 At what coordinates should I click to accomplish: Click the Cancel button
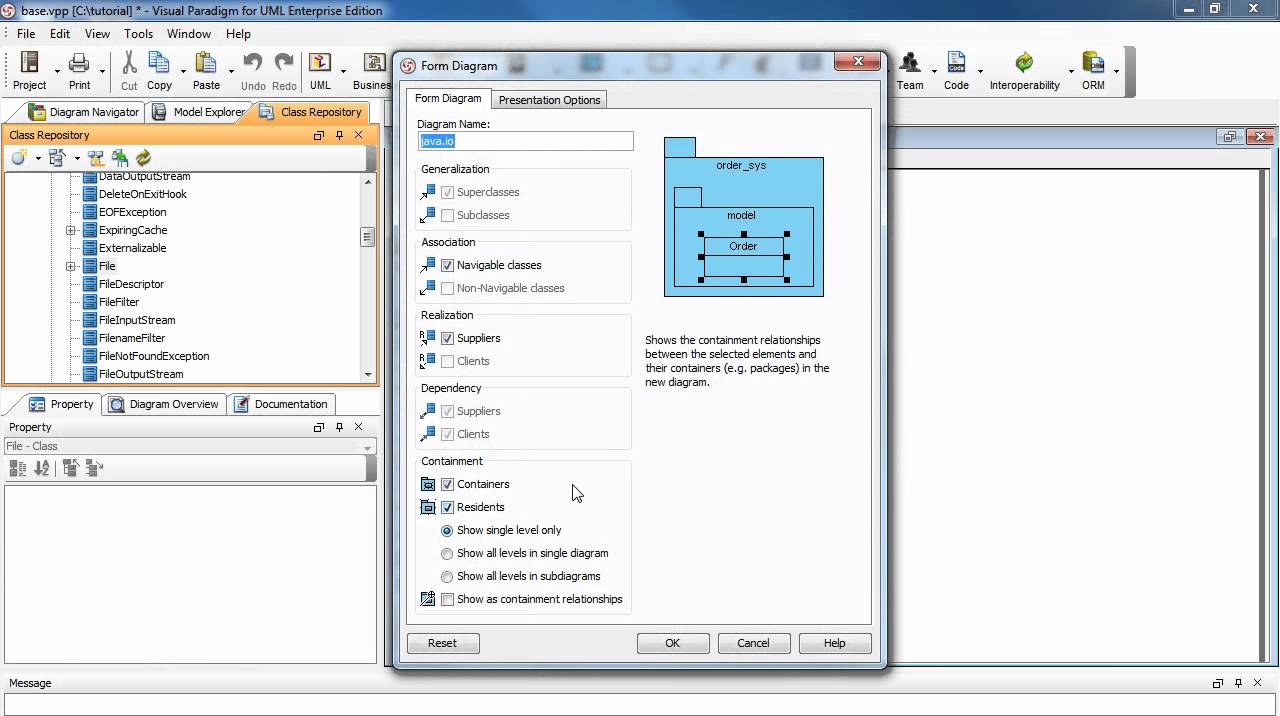(753, 643)
